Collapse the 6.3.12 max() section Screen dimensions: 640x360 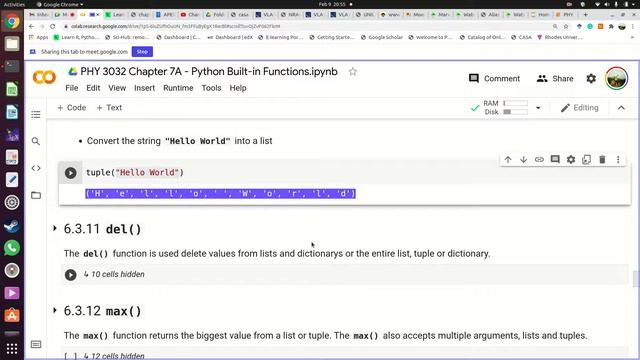click(55, 310)
